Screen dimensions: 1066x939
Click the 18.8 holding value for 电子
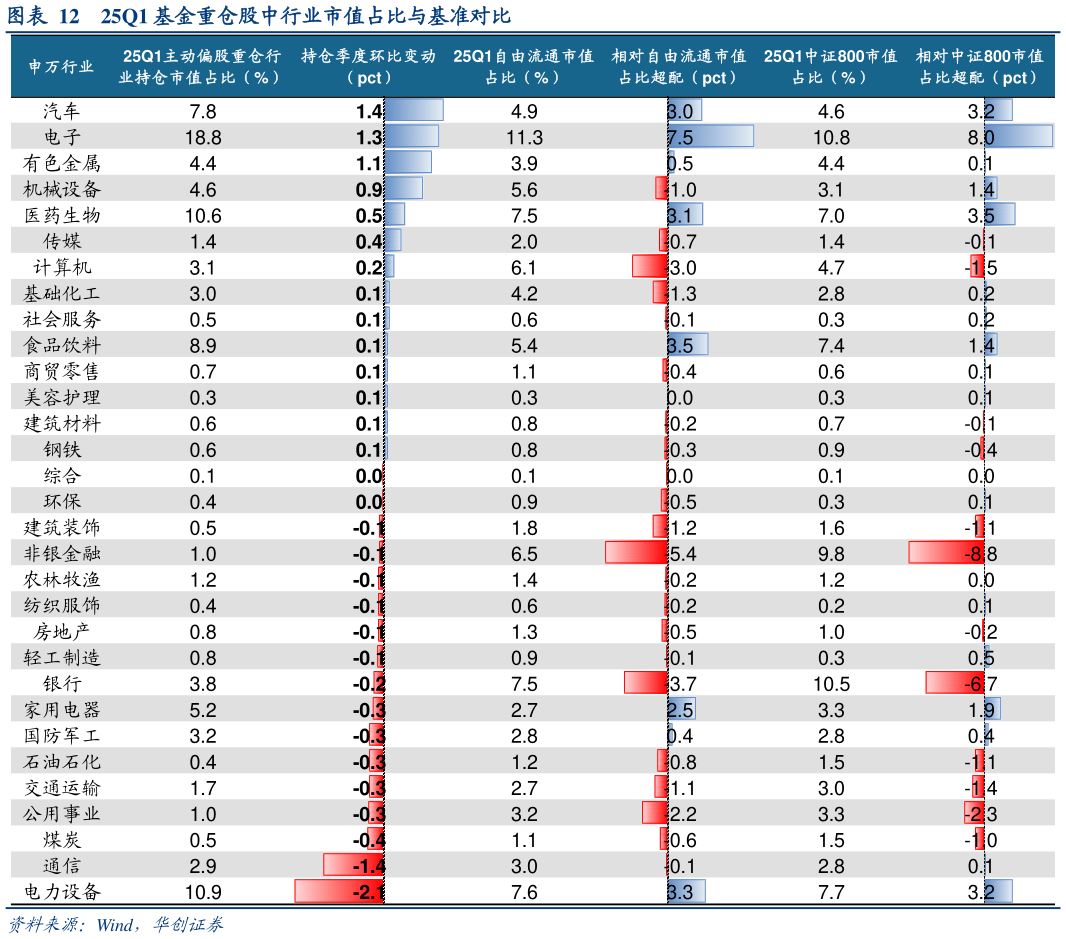tap(203, 137)
